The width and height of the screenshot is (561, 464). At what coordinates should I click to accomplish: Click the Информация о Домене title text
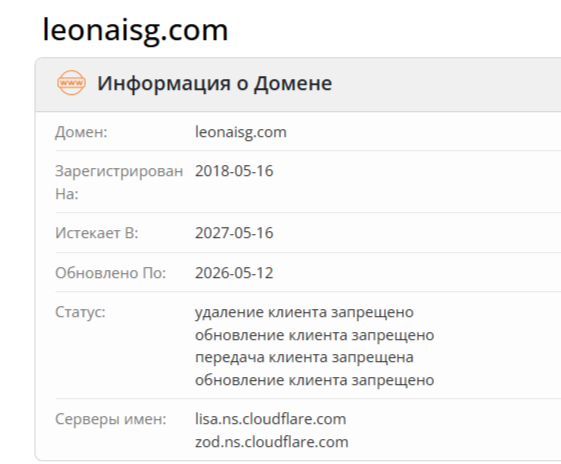215,83
